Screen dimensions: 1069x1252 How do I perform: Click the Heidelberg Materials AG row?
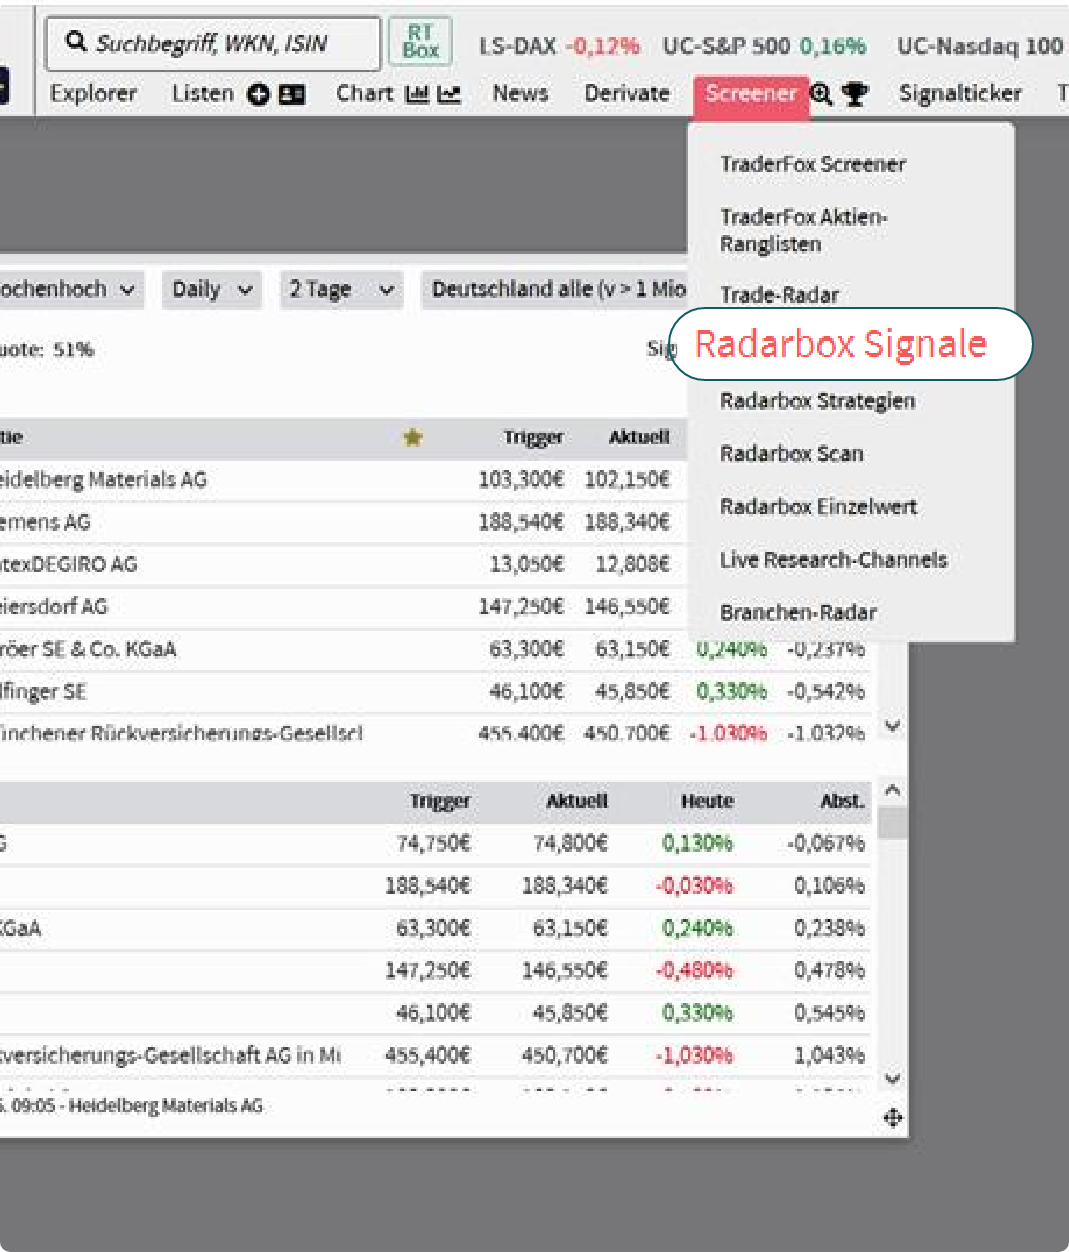(105, 480)
